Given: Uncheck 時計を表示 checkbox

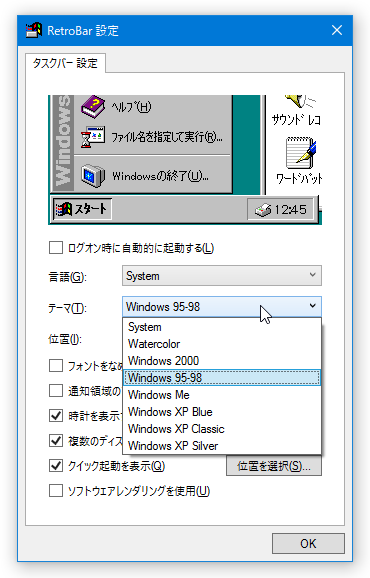Looking at the screenshot, I should coord(56,415).
